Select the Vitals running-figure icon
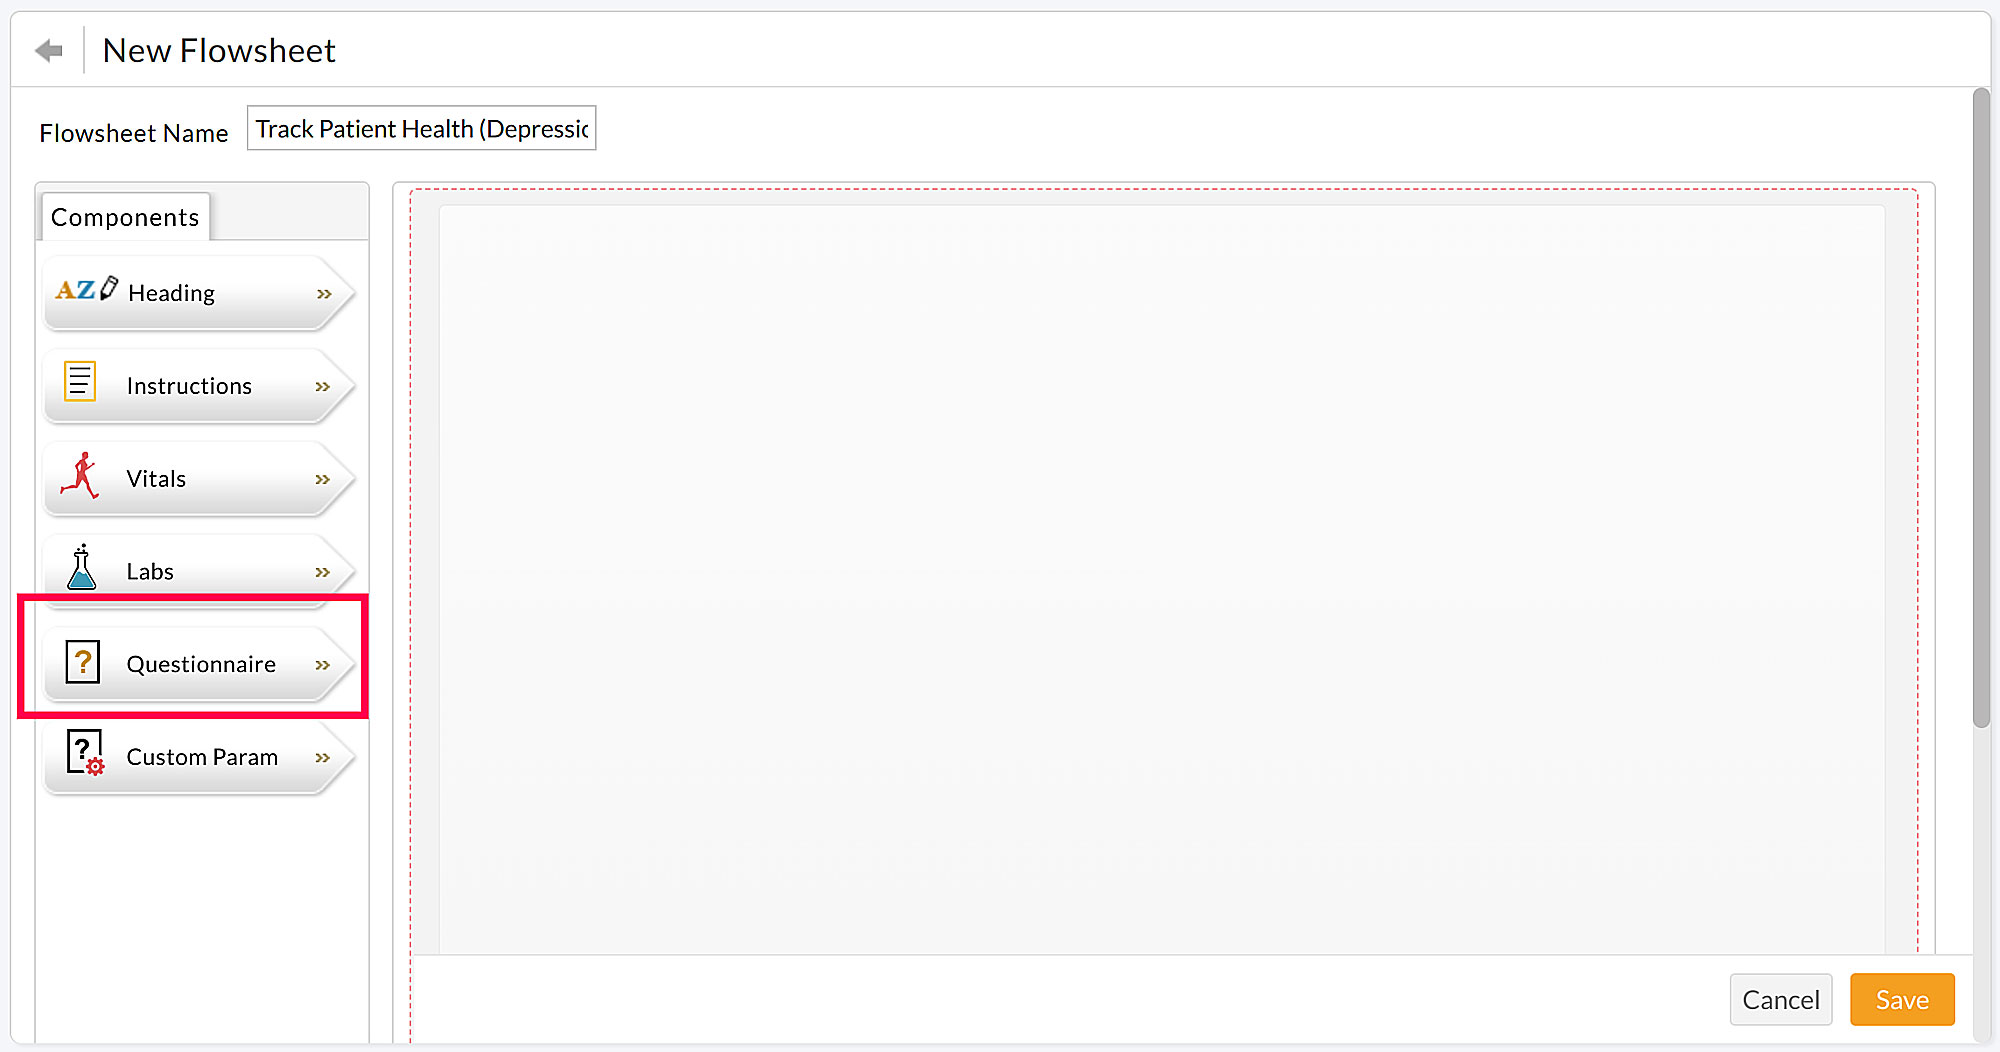This screenshot has width=2000, height=1052. (x=82, y=477)
